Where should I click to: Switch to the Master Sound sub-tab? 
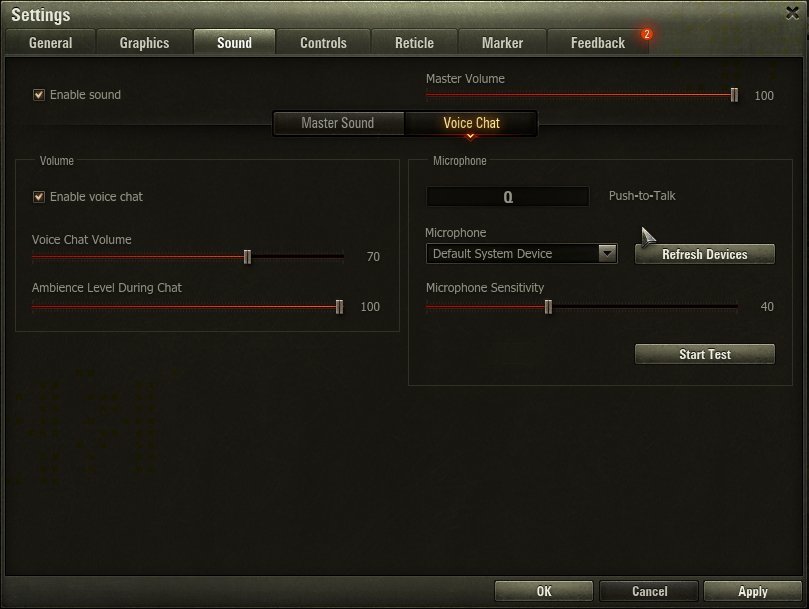[338, 123]
